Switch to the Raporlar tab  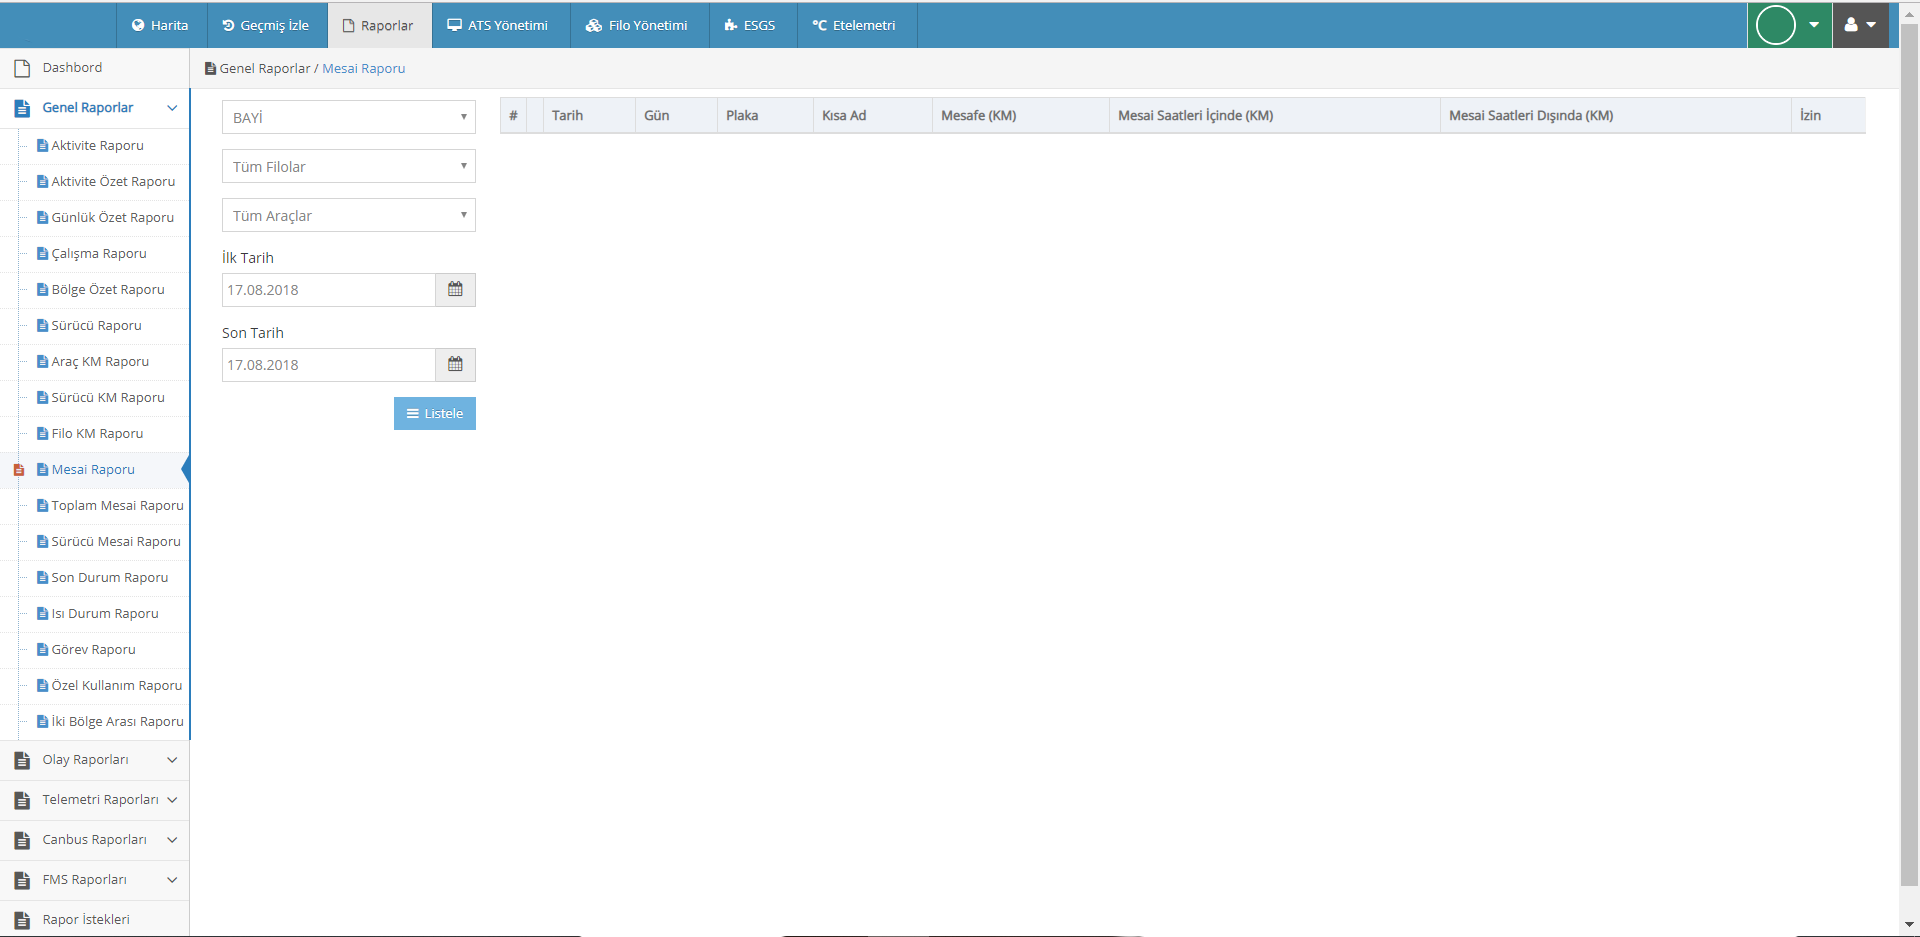click(379, 25)
